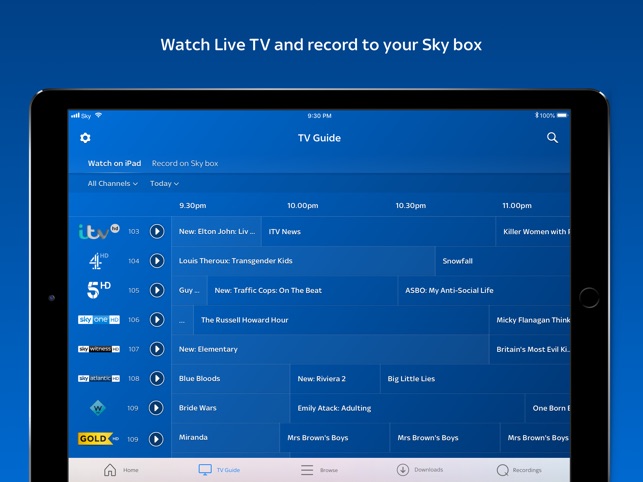Tap the battery indicator in status bar

[x=562, y=115]
